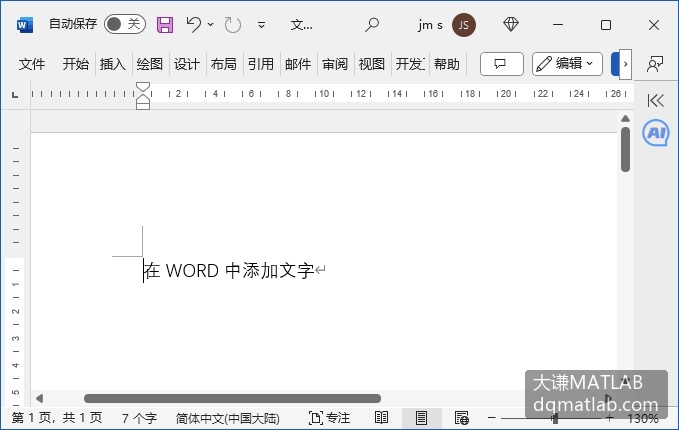Click the horizontal scrollbar left arrow

pos(39,398)
